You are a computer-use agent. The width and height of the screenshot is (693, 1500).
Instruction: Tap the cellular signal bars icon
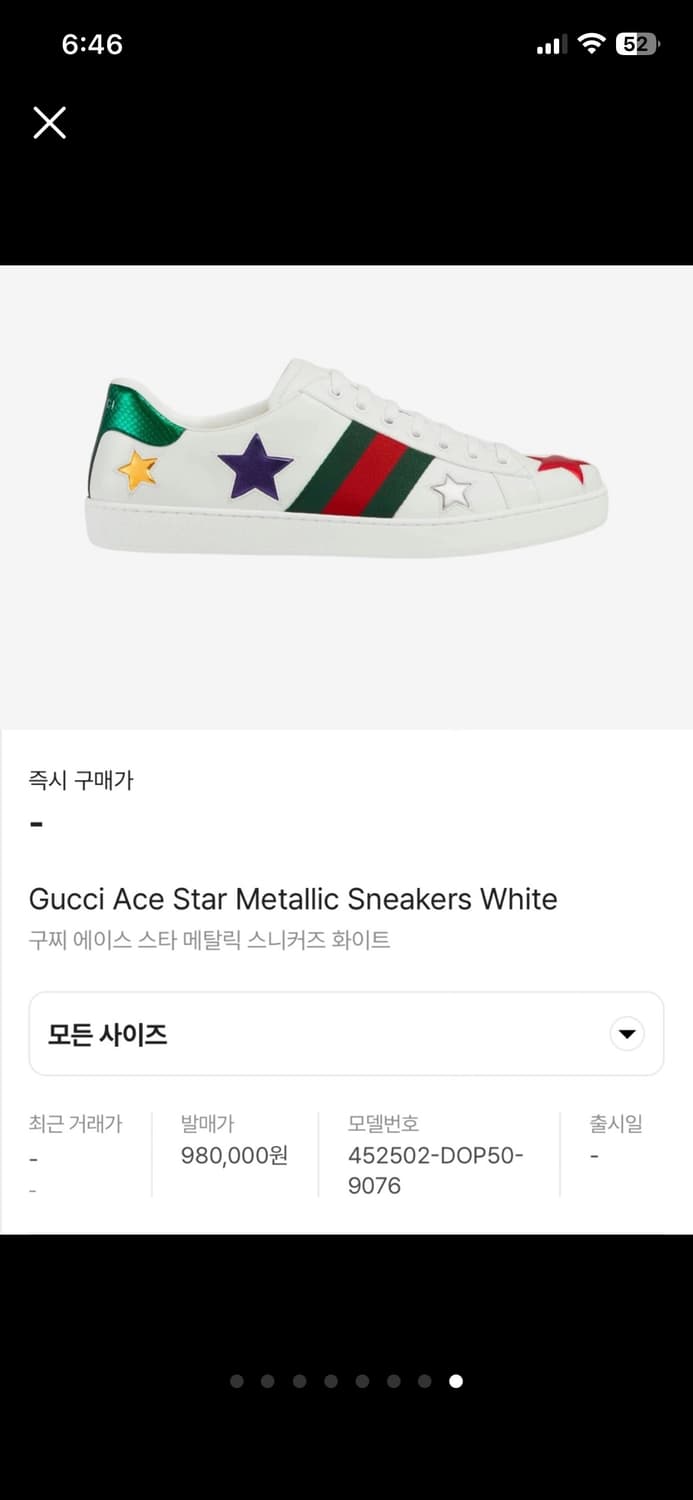pos(551,45)
